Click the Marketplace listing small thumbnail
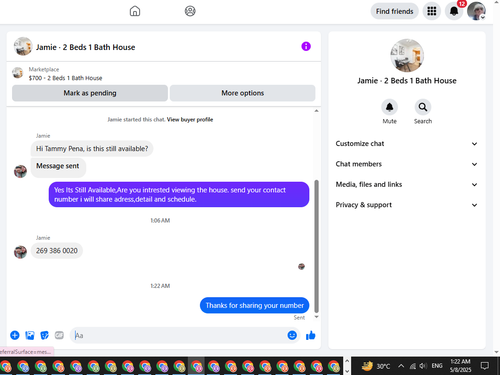 tap(18, 73)
